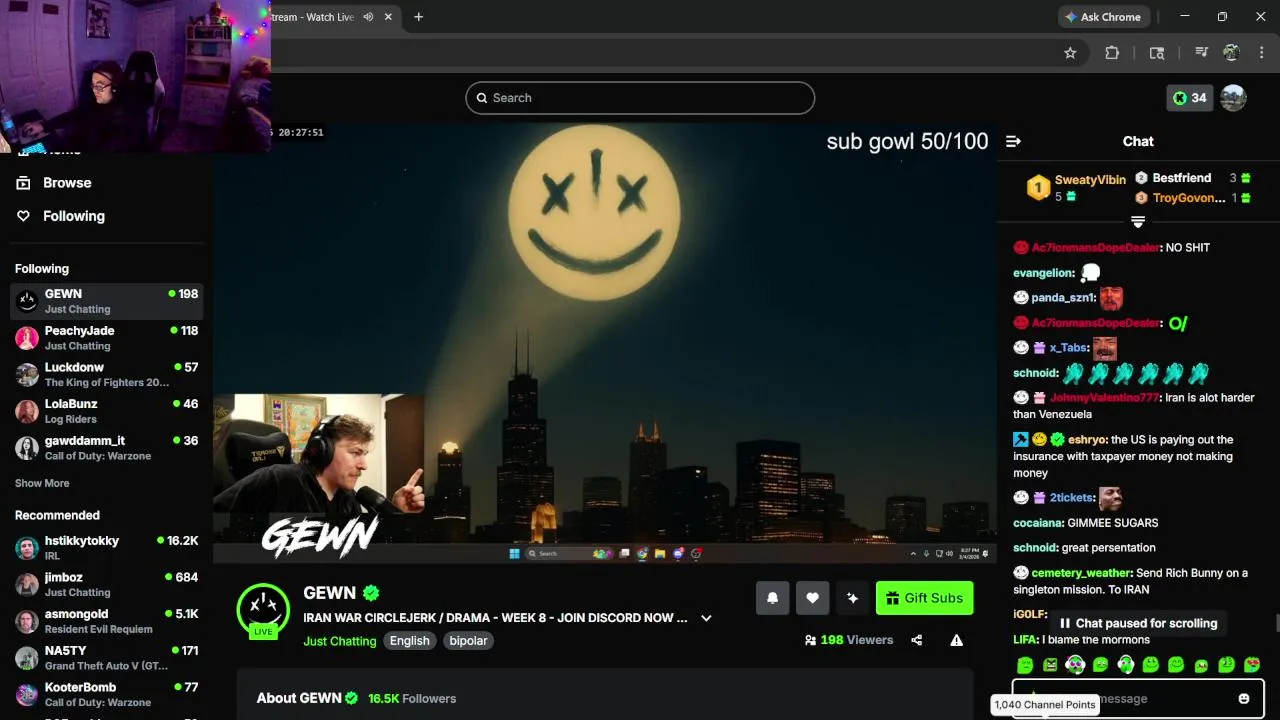
Task: Click the 16.5K Followers text
Action: (x=412, y=698)
